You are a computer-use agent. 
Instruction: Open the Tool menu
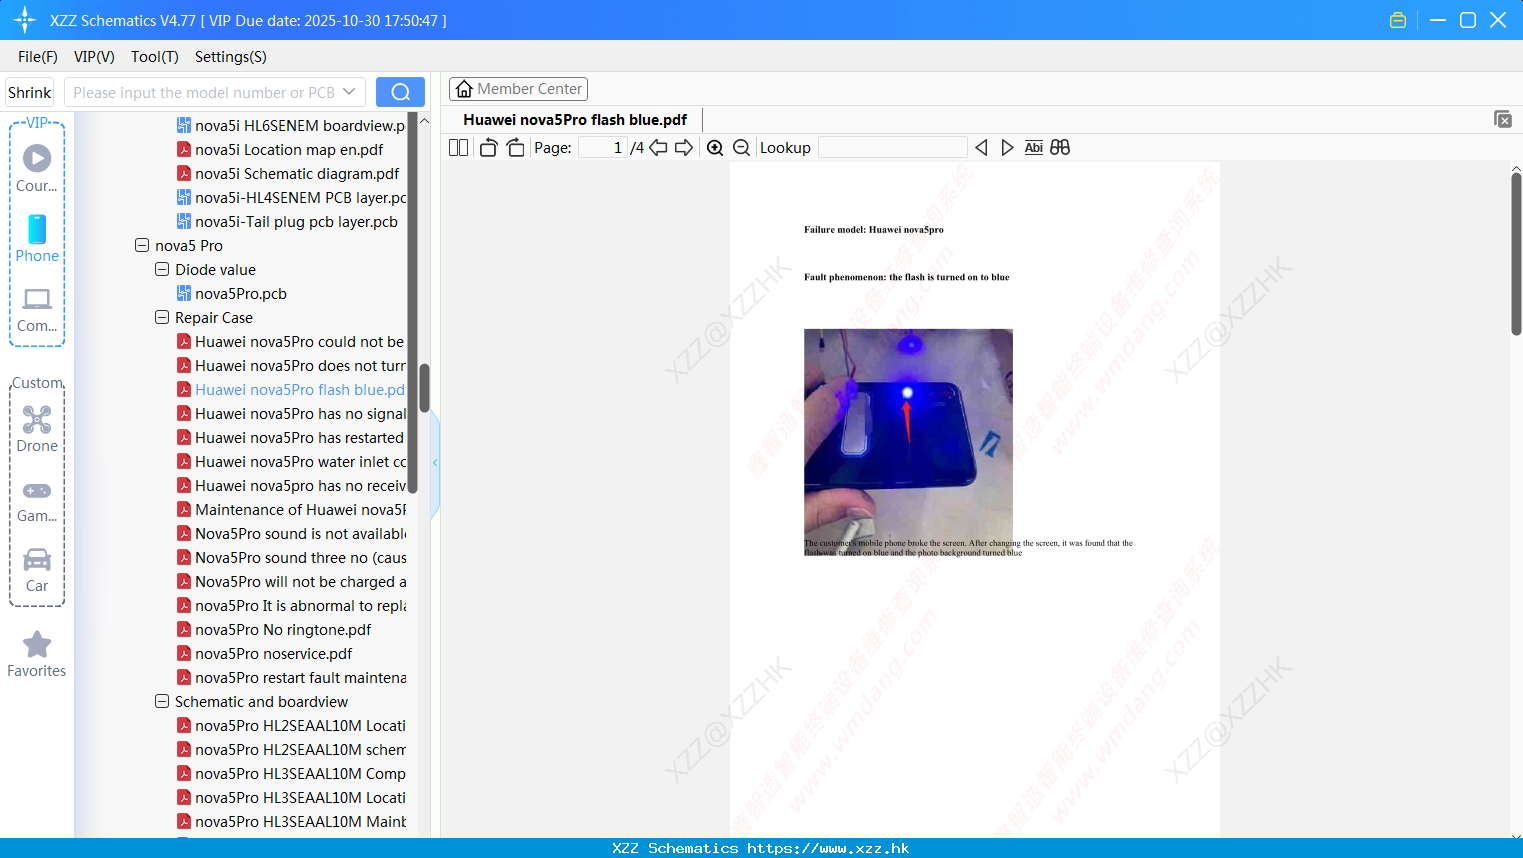point(155,57)
